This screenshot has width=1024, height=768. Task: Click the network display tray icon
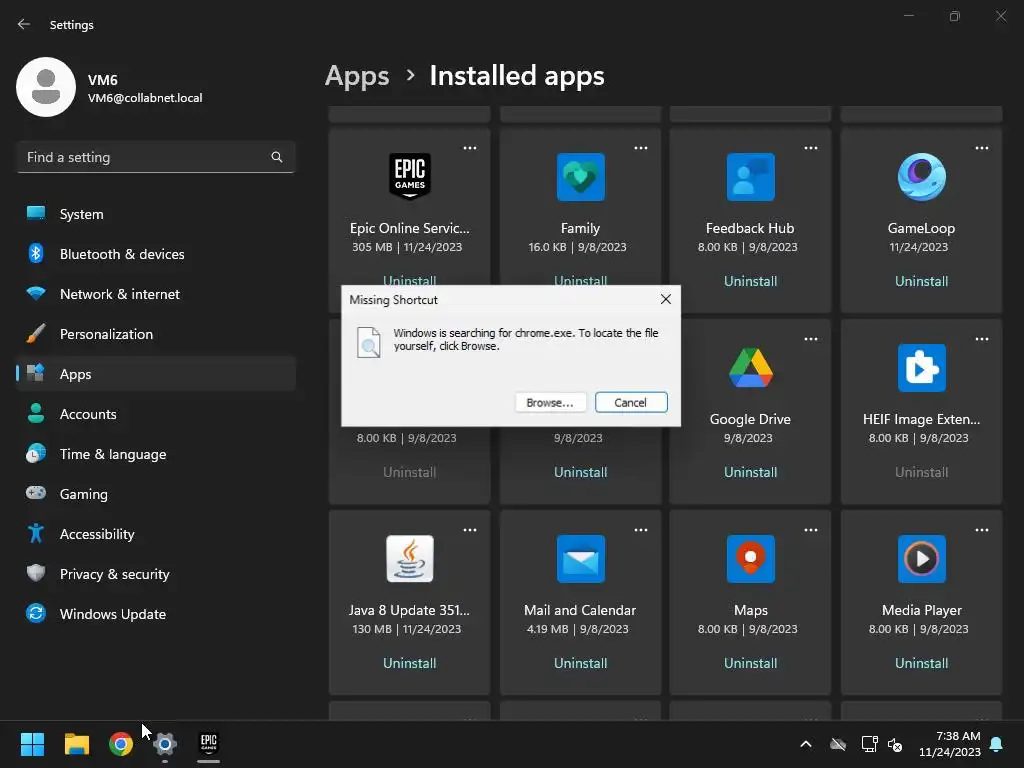tap(869, 744)
